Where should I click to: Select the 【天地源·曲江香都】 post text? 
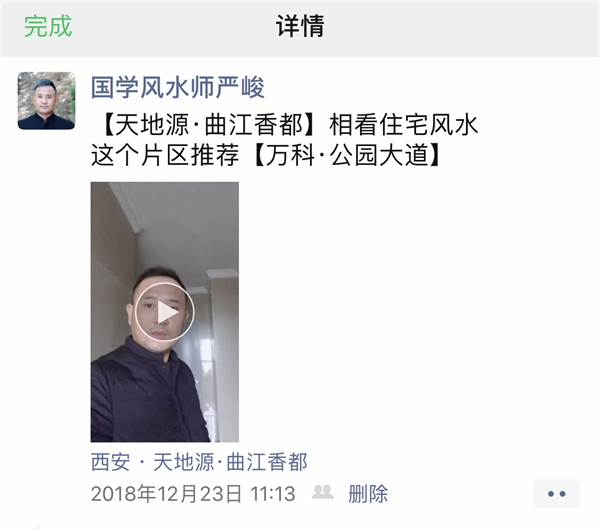tap(205, 125)
